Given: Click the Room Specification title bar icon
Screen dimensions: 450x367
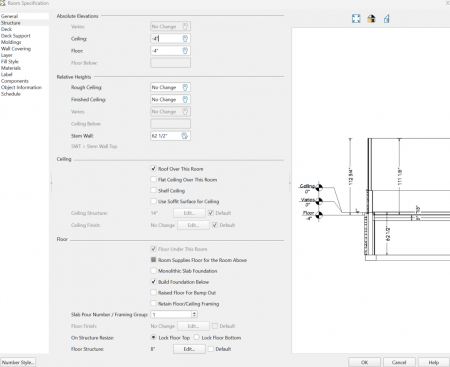Looking at the screenshot, I should pyautogui.click(x=3, y=3).
